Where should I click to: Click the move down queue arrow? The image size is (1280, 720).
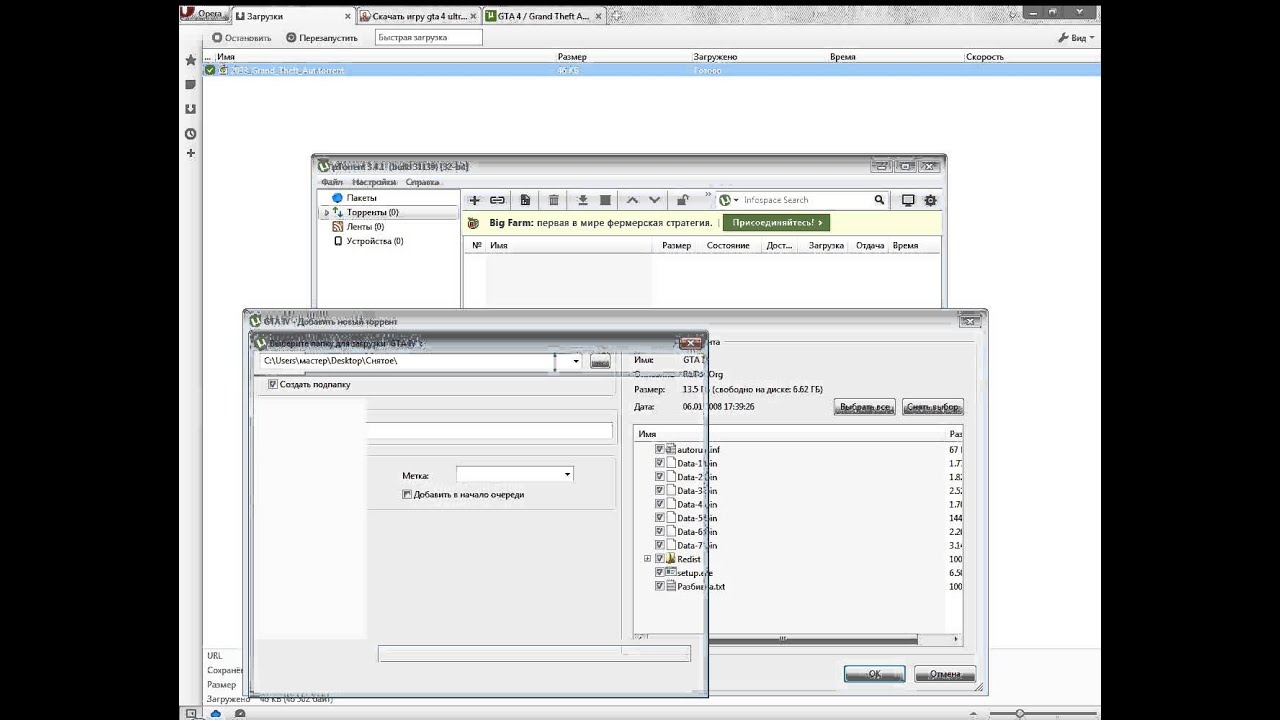click(x=654, y=200)
